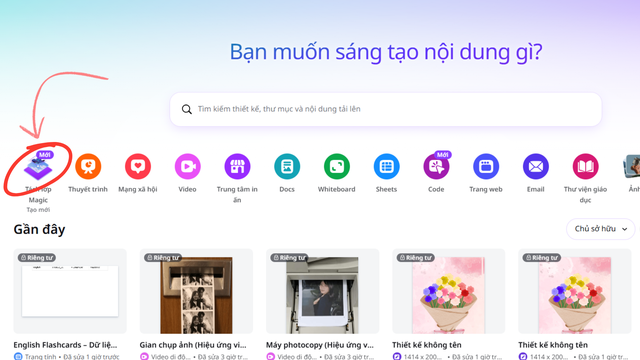
Task: Open English Flashcards design thumbnail
Action: [x=70, y=291]
